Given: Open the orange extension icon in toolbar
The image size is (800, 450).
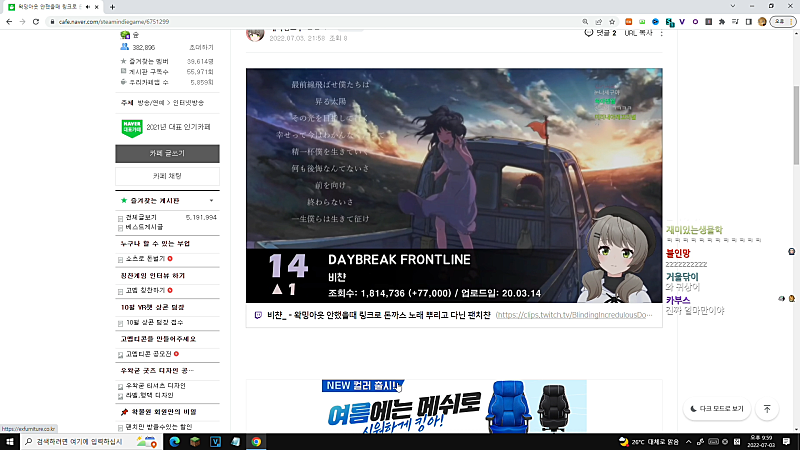Looking at the screenshot, I should (629, 22).
